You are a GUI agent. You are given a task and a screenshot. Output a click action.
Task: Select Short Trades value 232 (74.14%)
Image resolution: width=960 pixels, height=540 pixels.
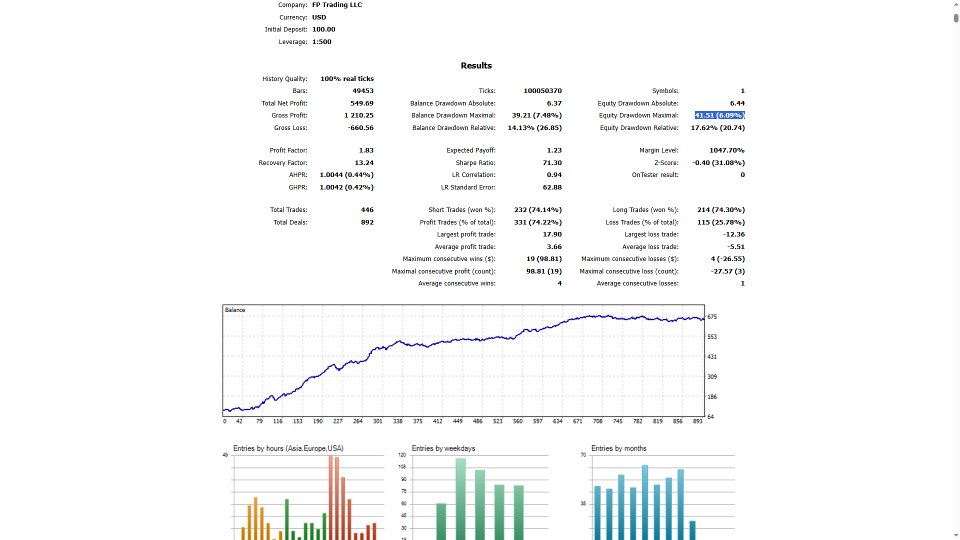[x=538, y=210]
